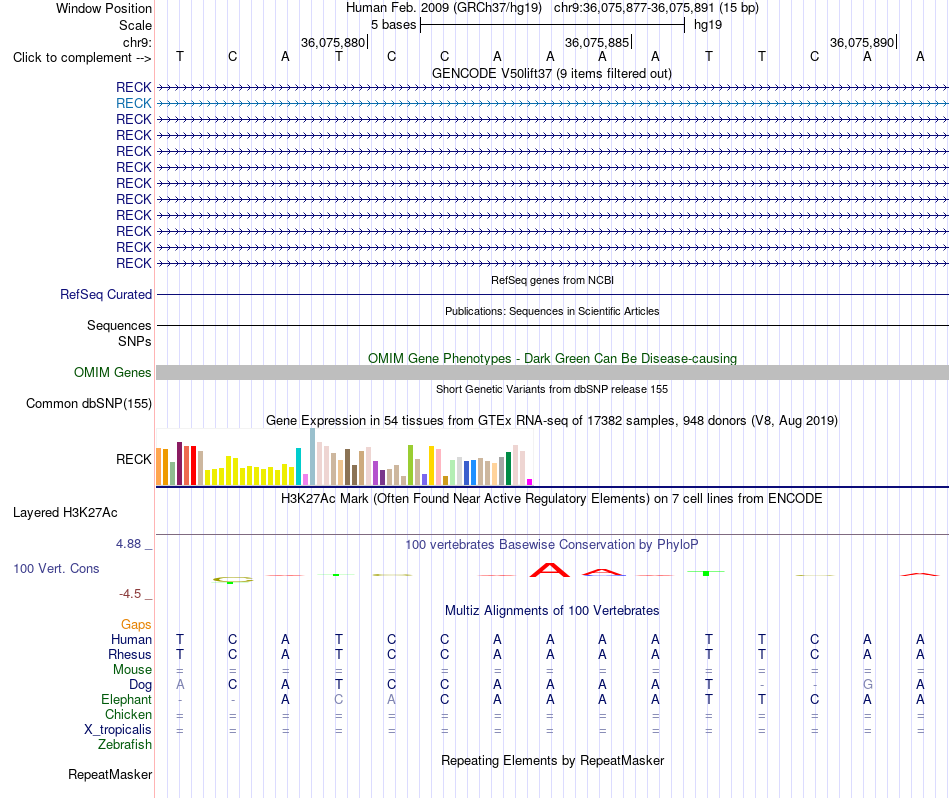This screenshot has width=950, height=798.
Task: Click the GTEx Gene Expression track title
Action: click(551, 421)
